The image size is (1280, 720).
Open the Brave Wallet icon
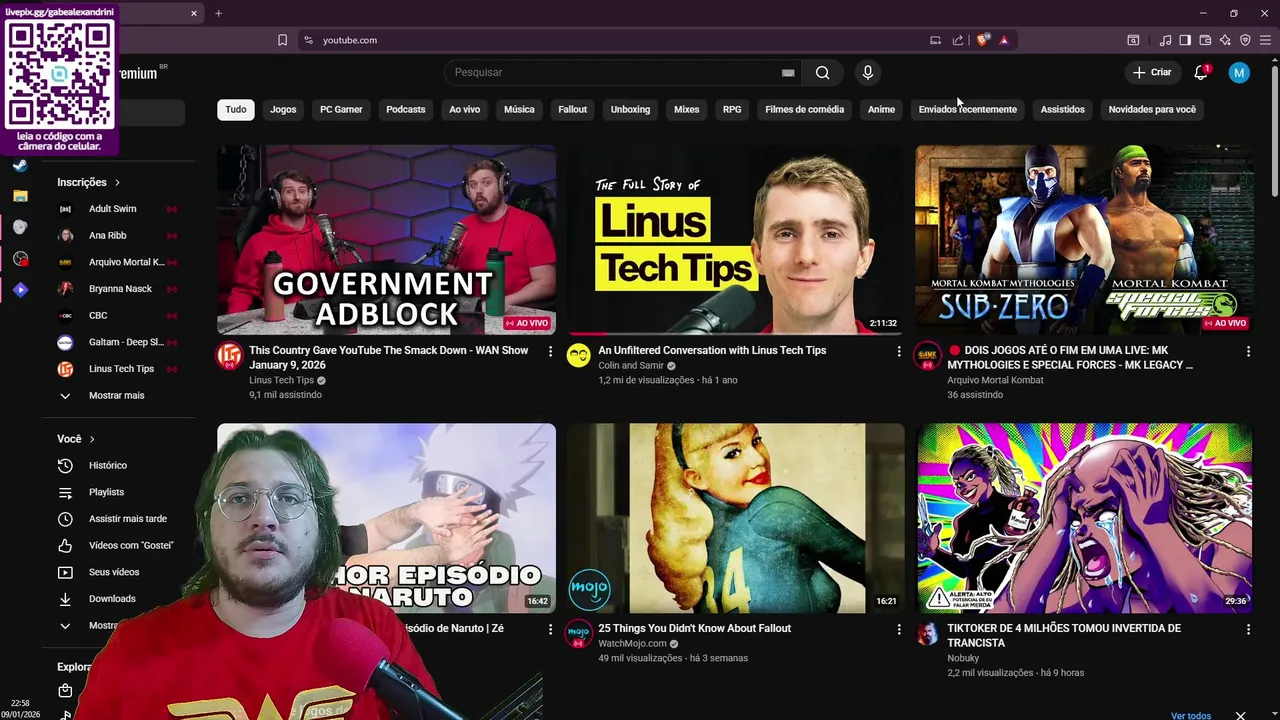(x=1205, y=40)
